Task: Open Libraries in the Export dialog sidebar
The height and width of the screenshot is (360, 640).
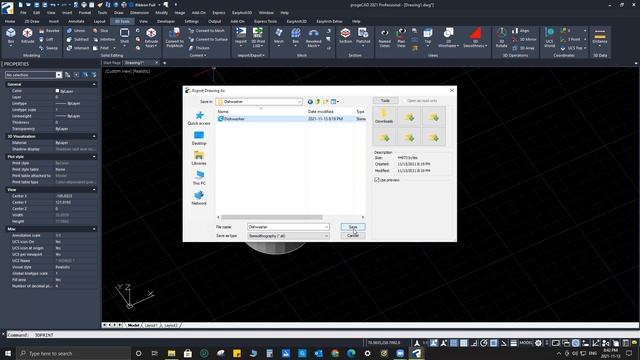Action: tap(199, 158)
